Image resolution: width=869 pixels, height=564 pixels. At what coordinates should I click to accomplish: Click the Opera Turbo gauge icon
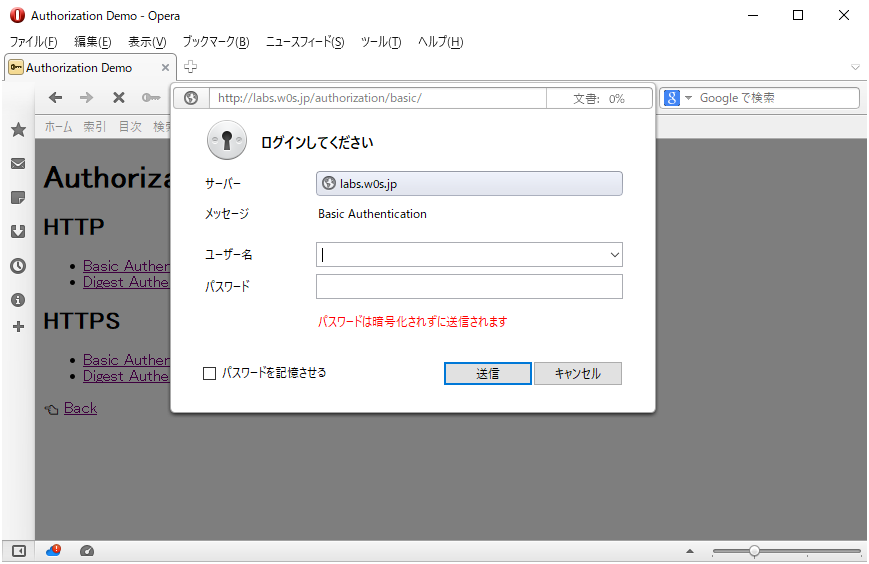(87, 550)
